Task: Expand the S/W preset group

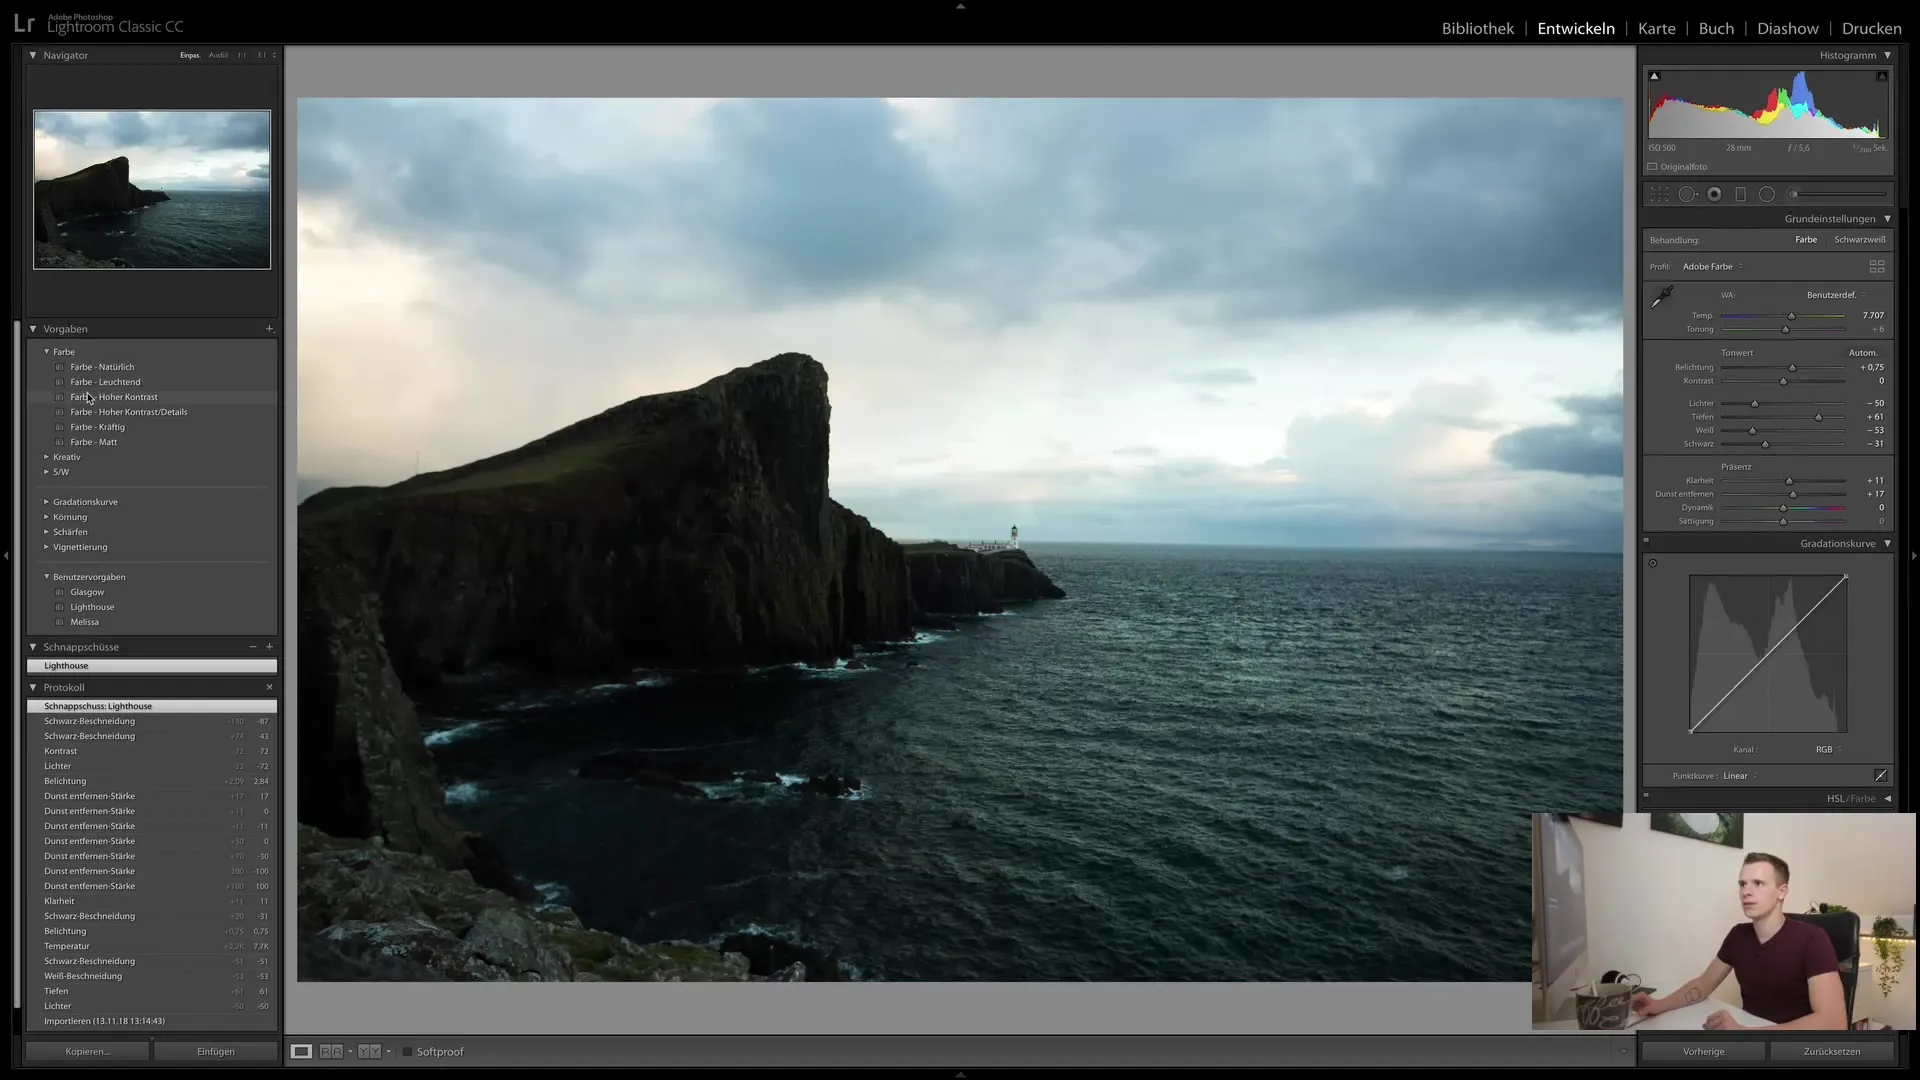Action: coord(46,472)
